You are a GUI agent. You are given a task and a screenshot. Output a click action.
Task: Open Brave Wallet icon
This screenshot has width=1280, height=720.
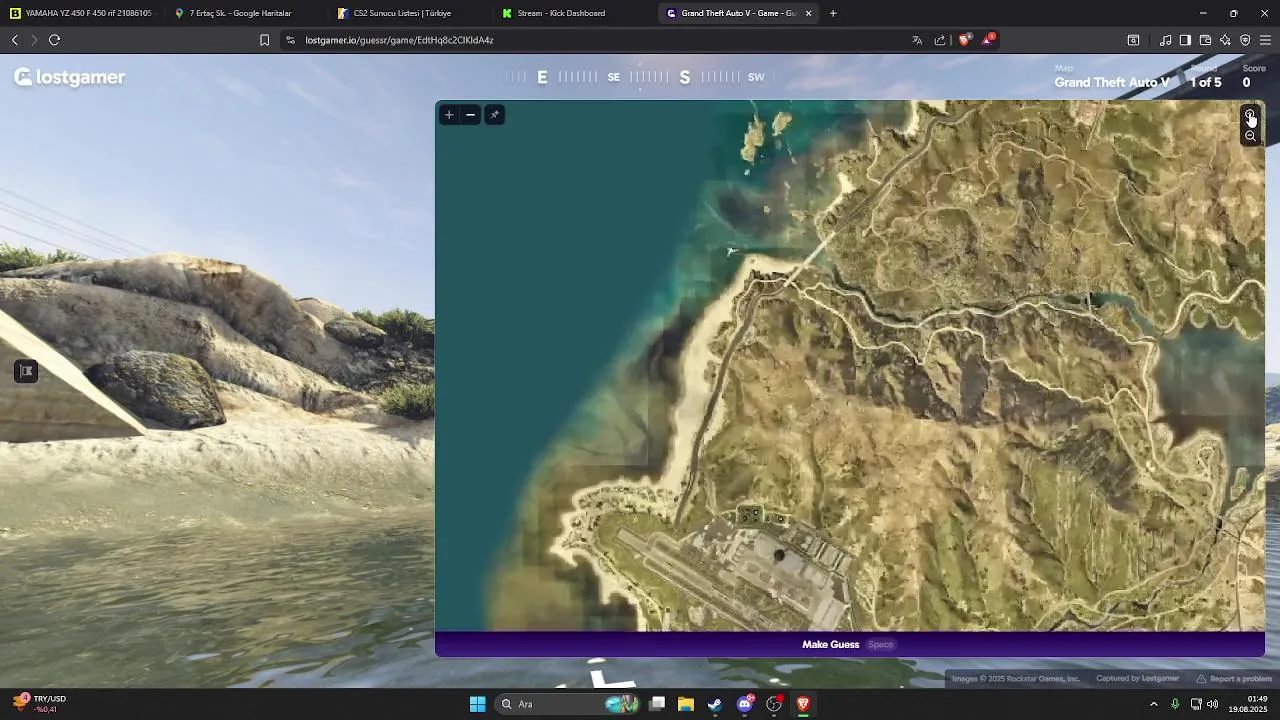[1205, 40]
